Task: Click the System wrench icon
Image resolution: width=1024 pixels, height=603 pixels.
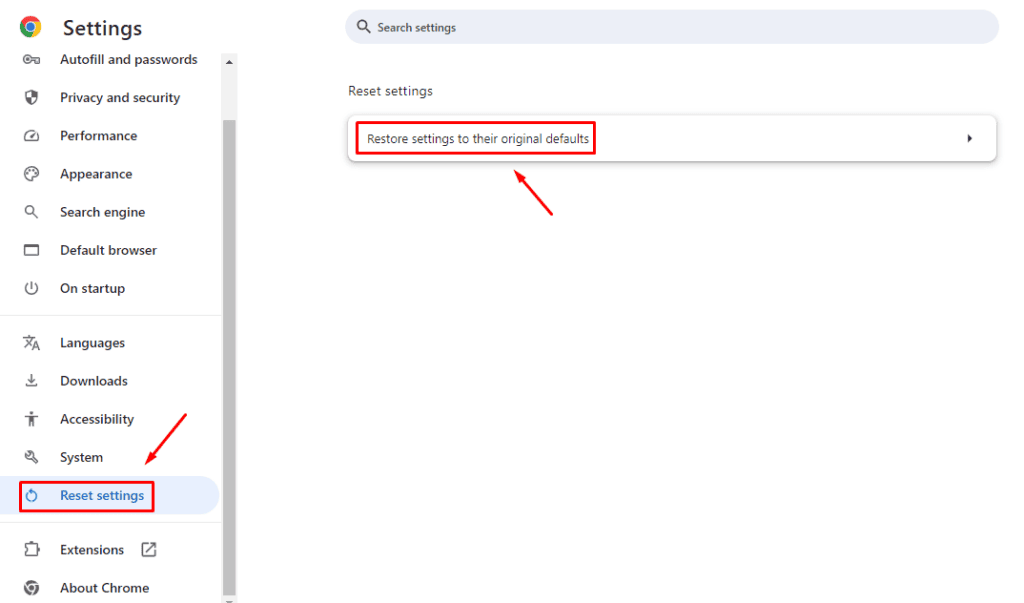Action: [x=31, y=457]
